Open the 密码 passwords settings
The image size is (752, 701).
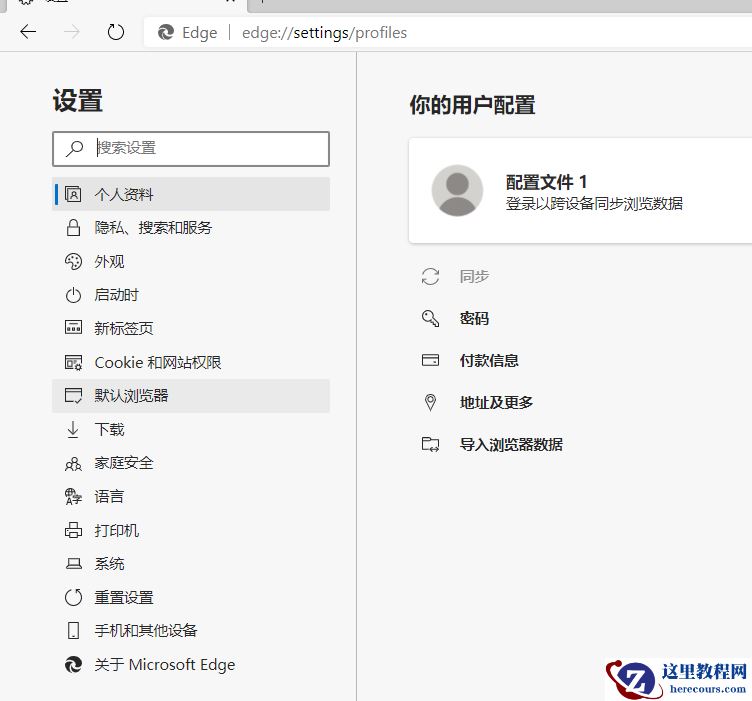pyautogui.click(x=474, y=318)
